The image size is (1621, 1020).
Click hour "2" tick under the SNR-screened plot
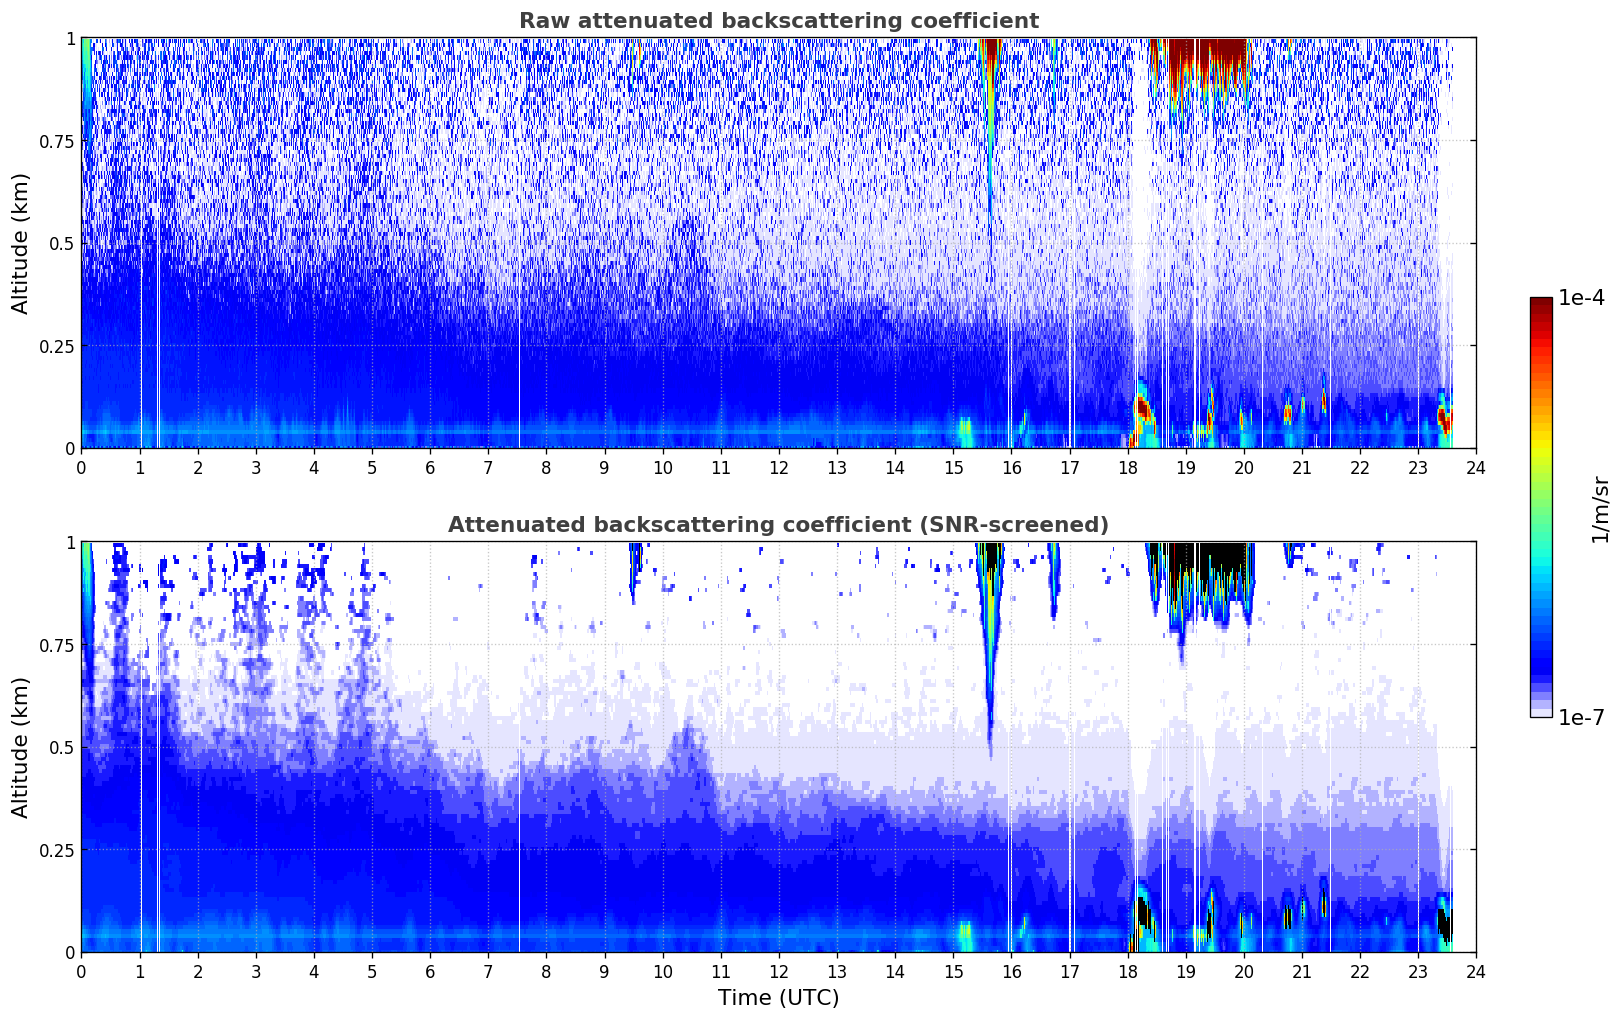pyautogui.click(x=198, y=971)
